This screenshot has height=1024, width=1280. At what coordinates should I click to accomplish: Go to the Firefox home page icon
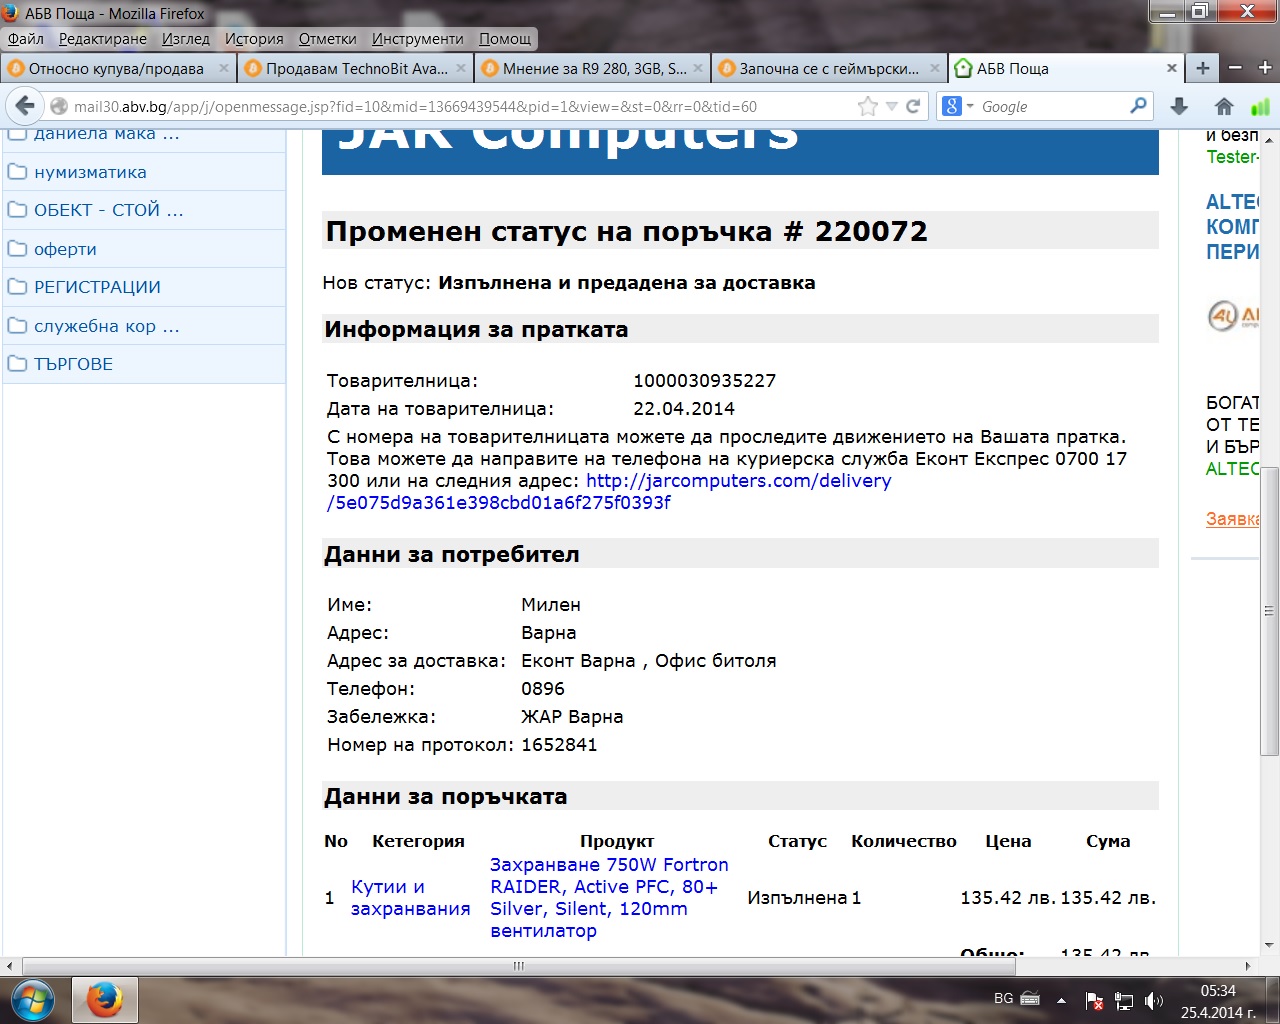(1223, 106)
